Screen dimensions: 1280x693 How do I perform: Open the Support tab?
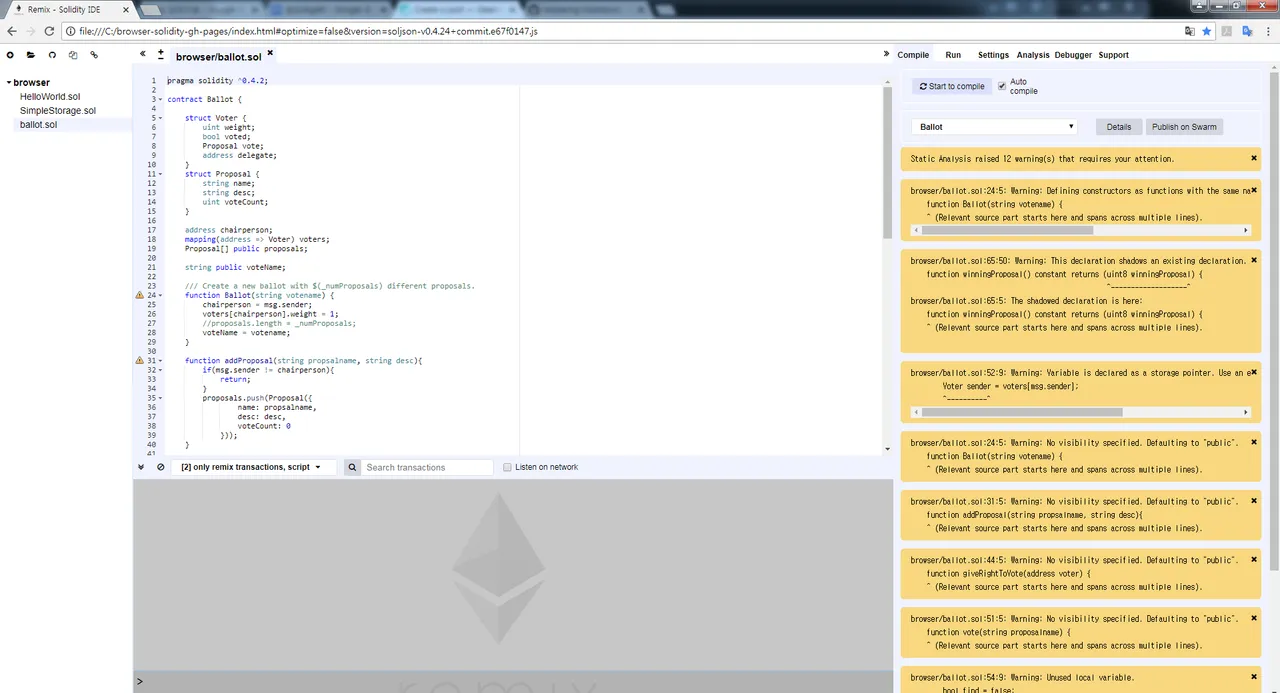click(x=1113, y=55)
